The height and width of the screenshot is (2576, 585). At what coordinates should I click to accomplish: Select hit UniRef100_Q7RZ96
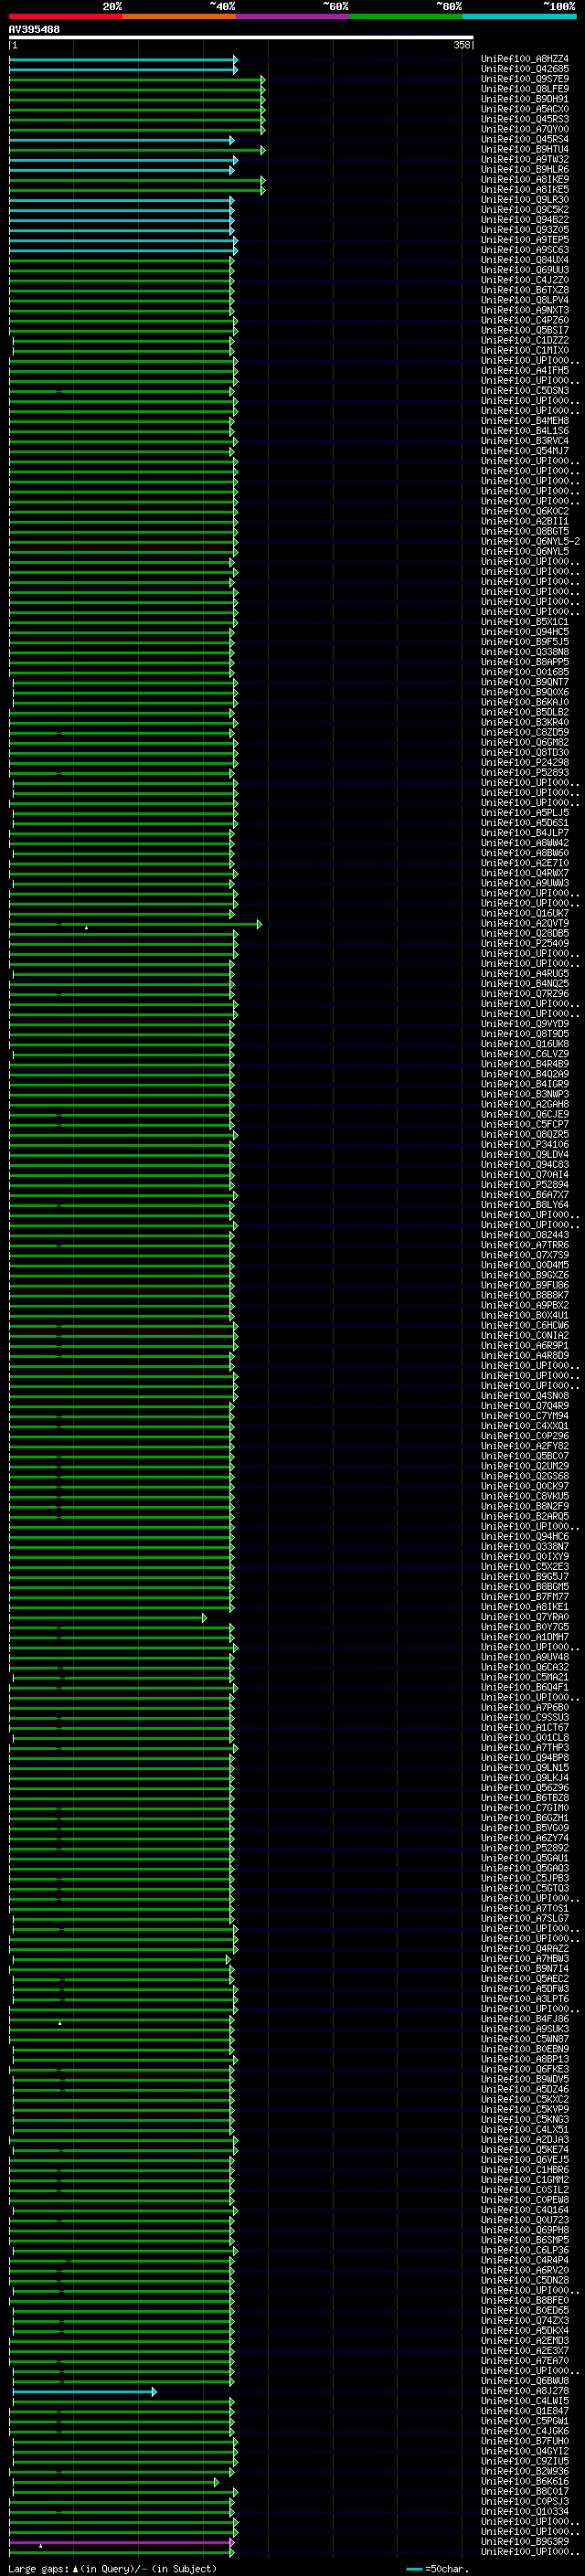click(x=525, y=994)
